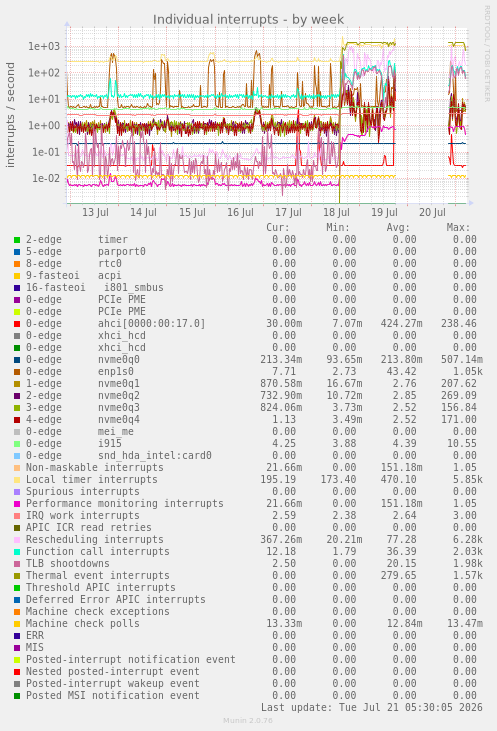Click the Rescheduling interrupts pink swatch
This screenshot has width=497, height=731.
(17, 540)
